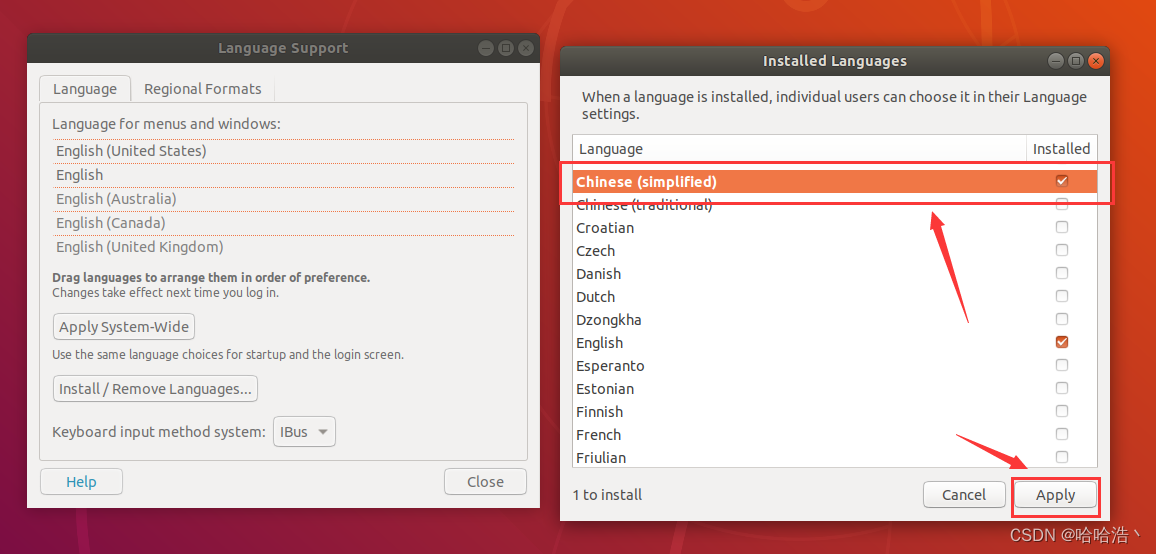Image resolution: width=1156 pixels, height=554 pixels.
Task: Close the Language Support window via titlebar
Action: tap(525, 48)
